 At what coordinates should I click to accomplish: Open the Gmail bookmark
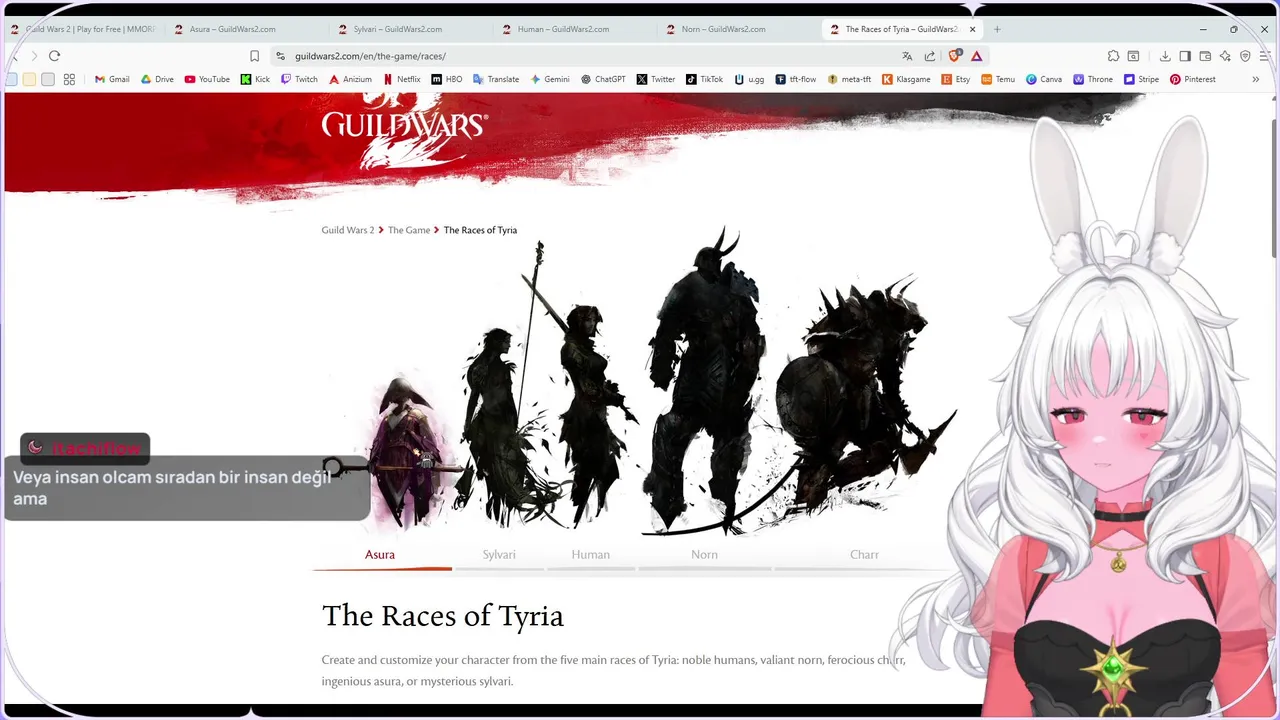pos(112,79)
